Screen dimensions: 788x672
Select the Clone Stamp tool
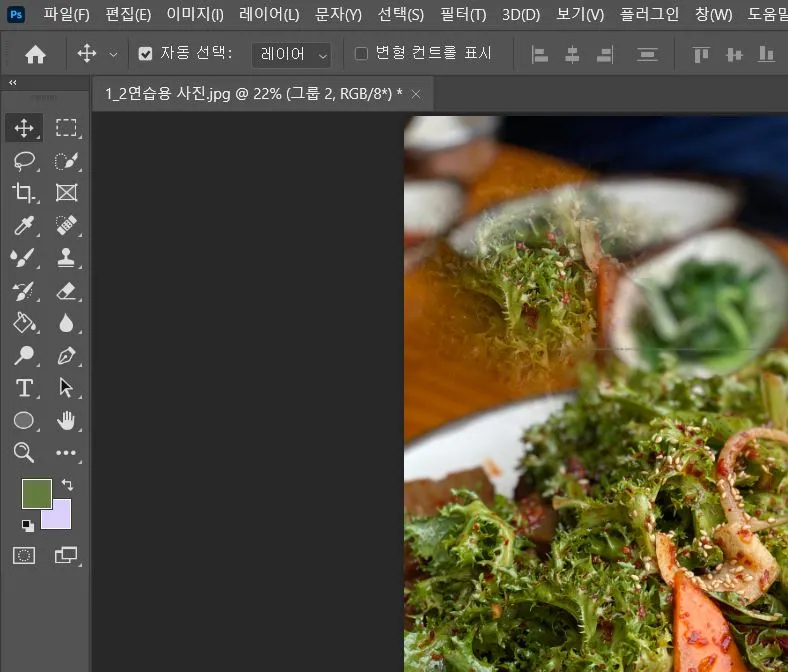pos(66,258)
